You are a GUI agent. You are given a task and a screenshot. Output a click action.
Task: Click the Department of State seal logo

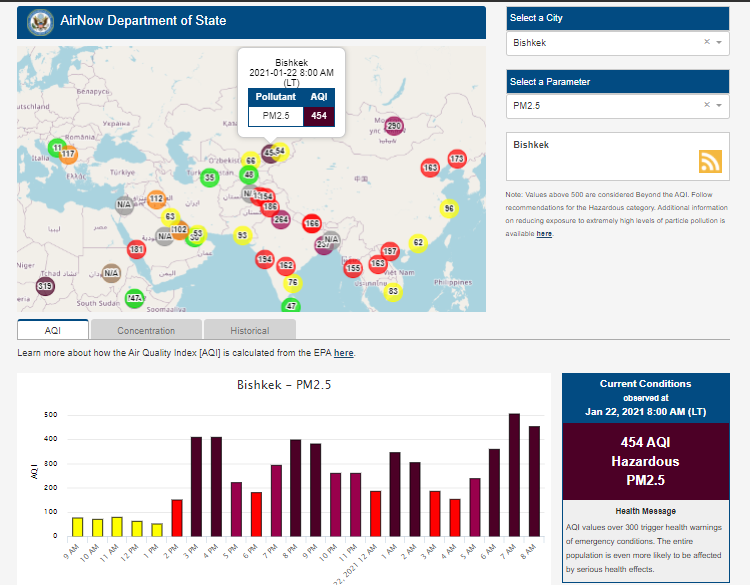pyautogui.click(x=41, y=21)
